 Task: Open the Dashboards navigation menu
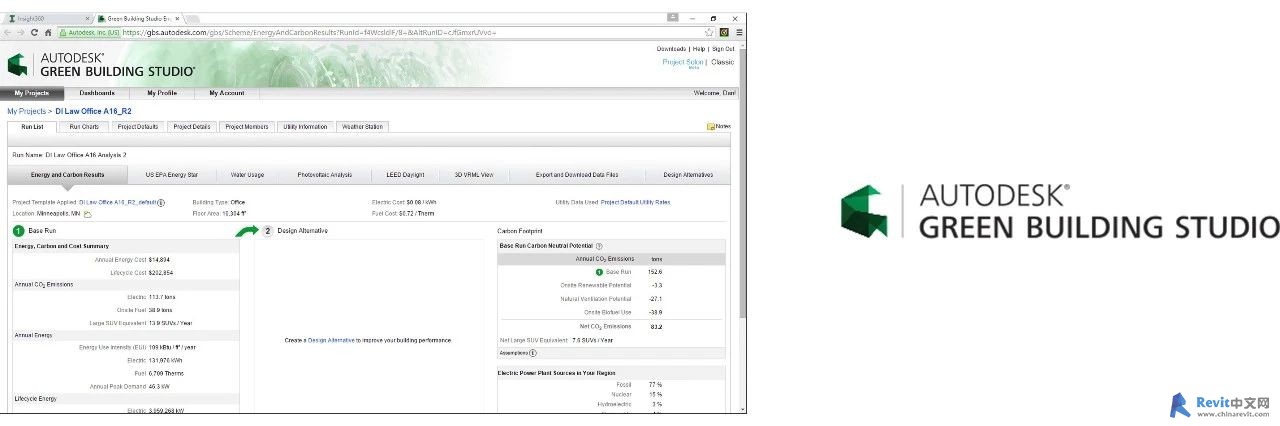click(x=97, y=93)
